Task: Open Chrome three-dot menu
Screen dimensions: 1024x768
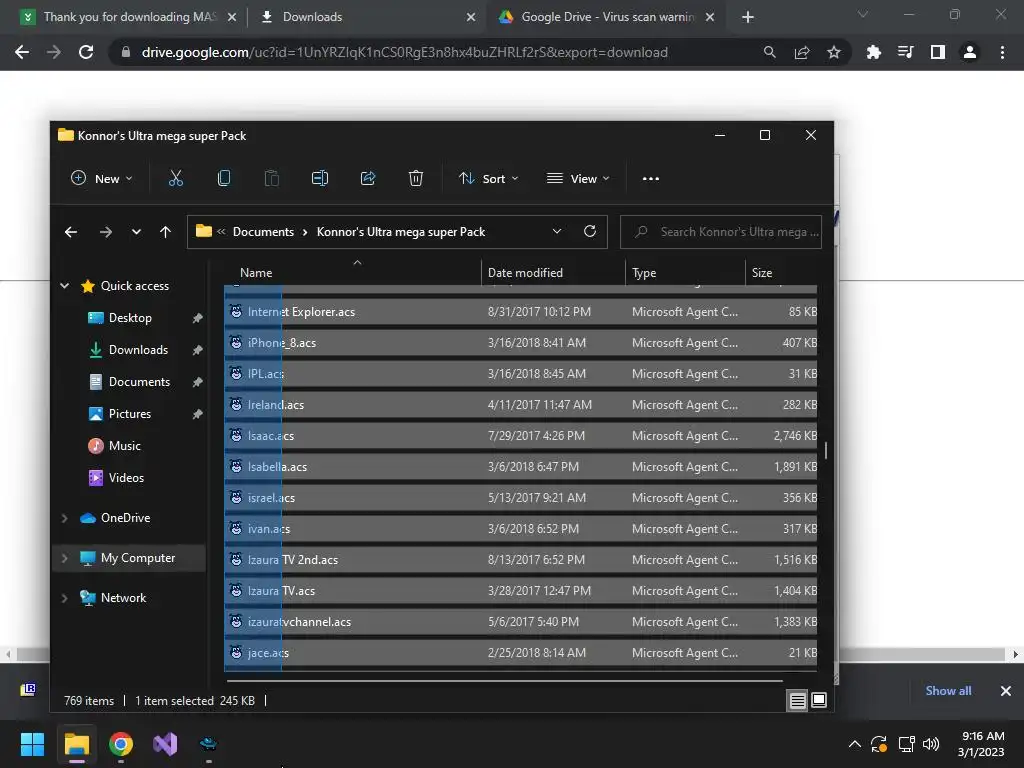Action: pyautogui.click(x=1002, y=52)
